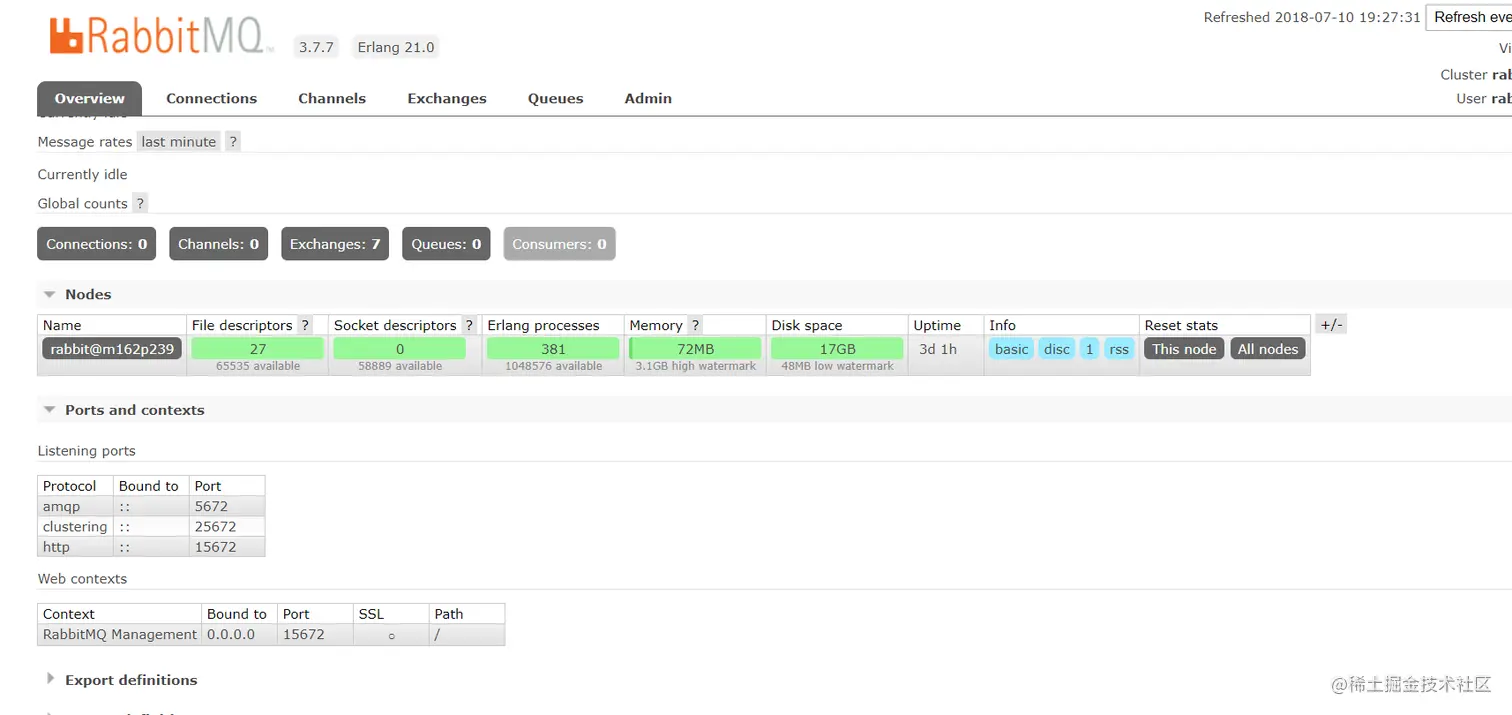Reset stats for This node
1512x715 pixels.
(1184, 349)
